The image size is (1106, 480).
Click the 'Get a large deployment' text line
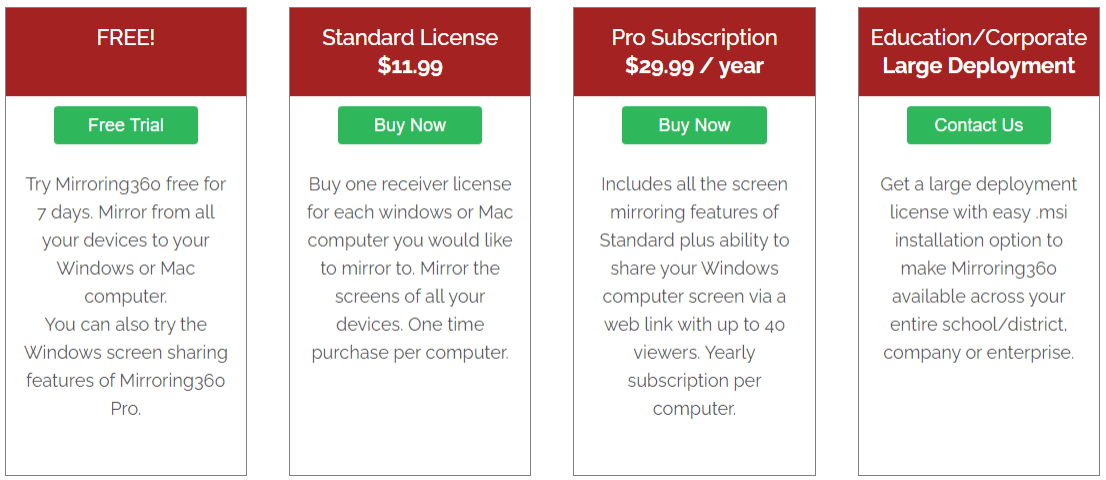tap(978, 184)
